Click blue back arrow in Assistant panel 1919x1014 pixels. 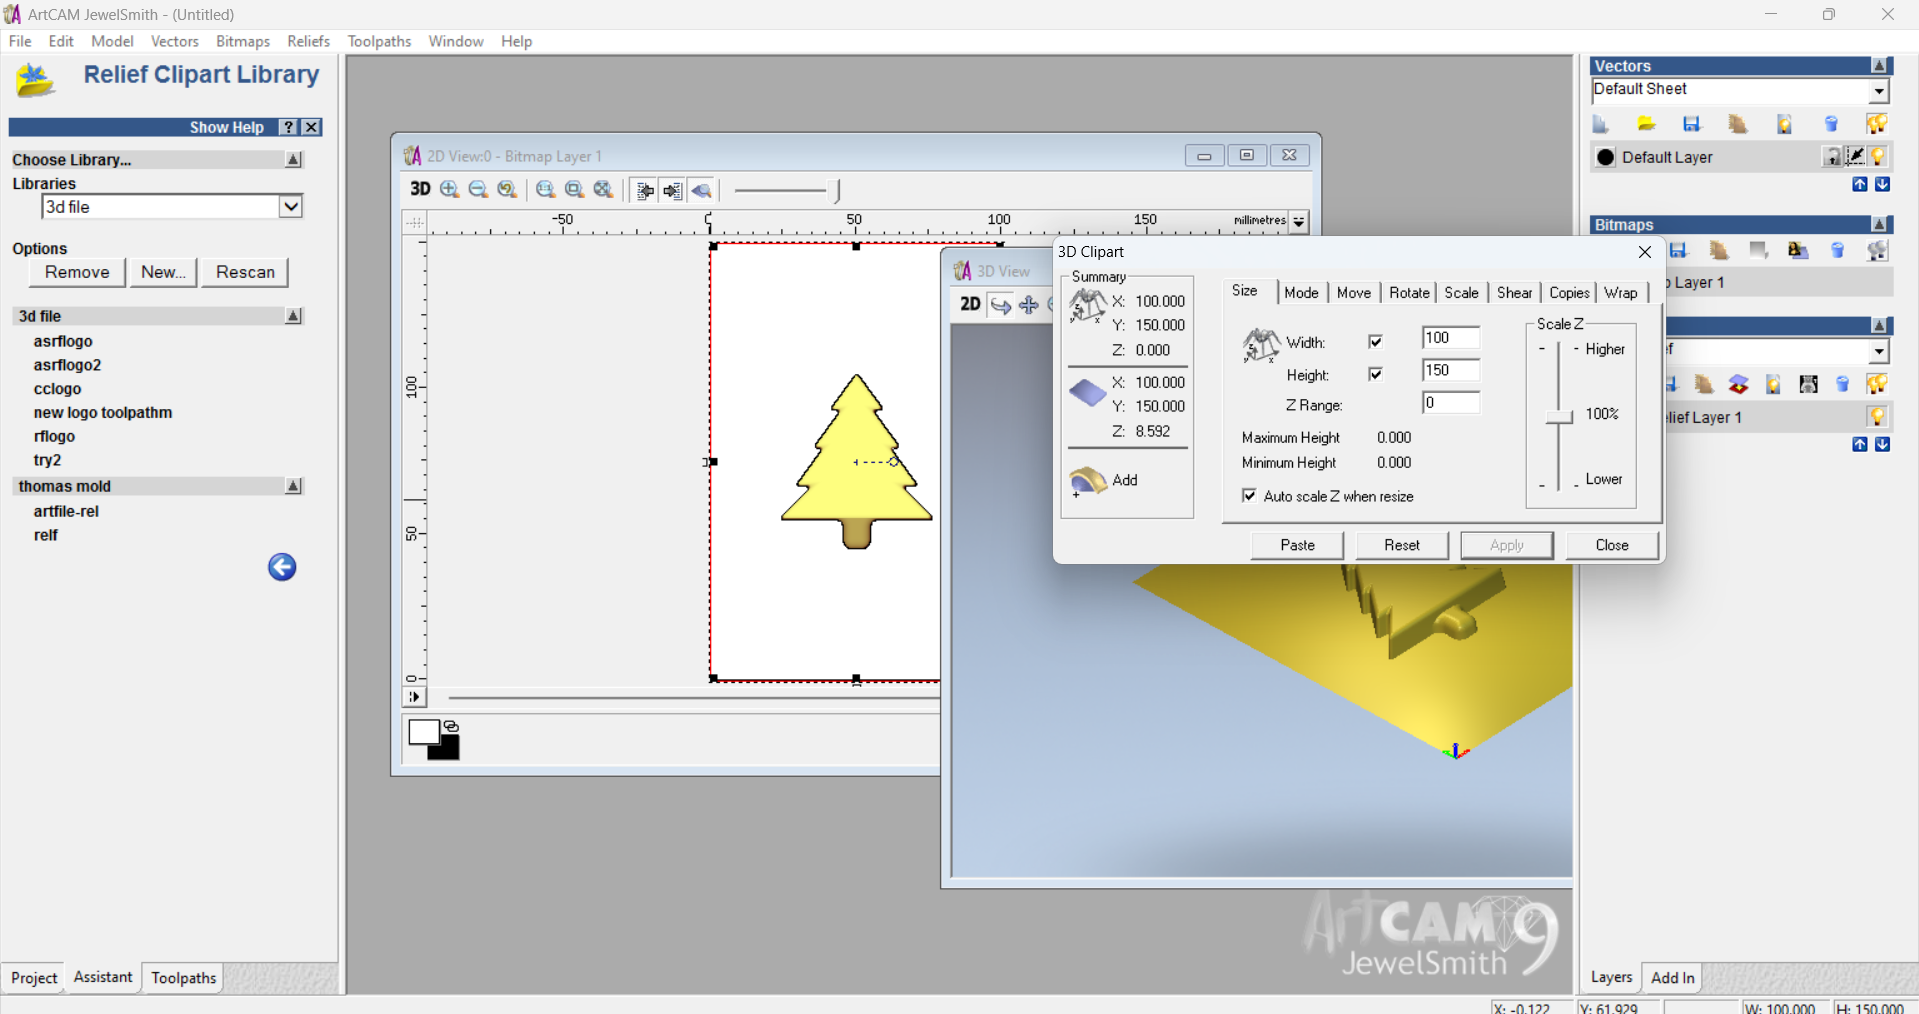tap(282, 567)
